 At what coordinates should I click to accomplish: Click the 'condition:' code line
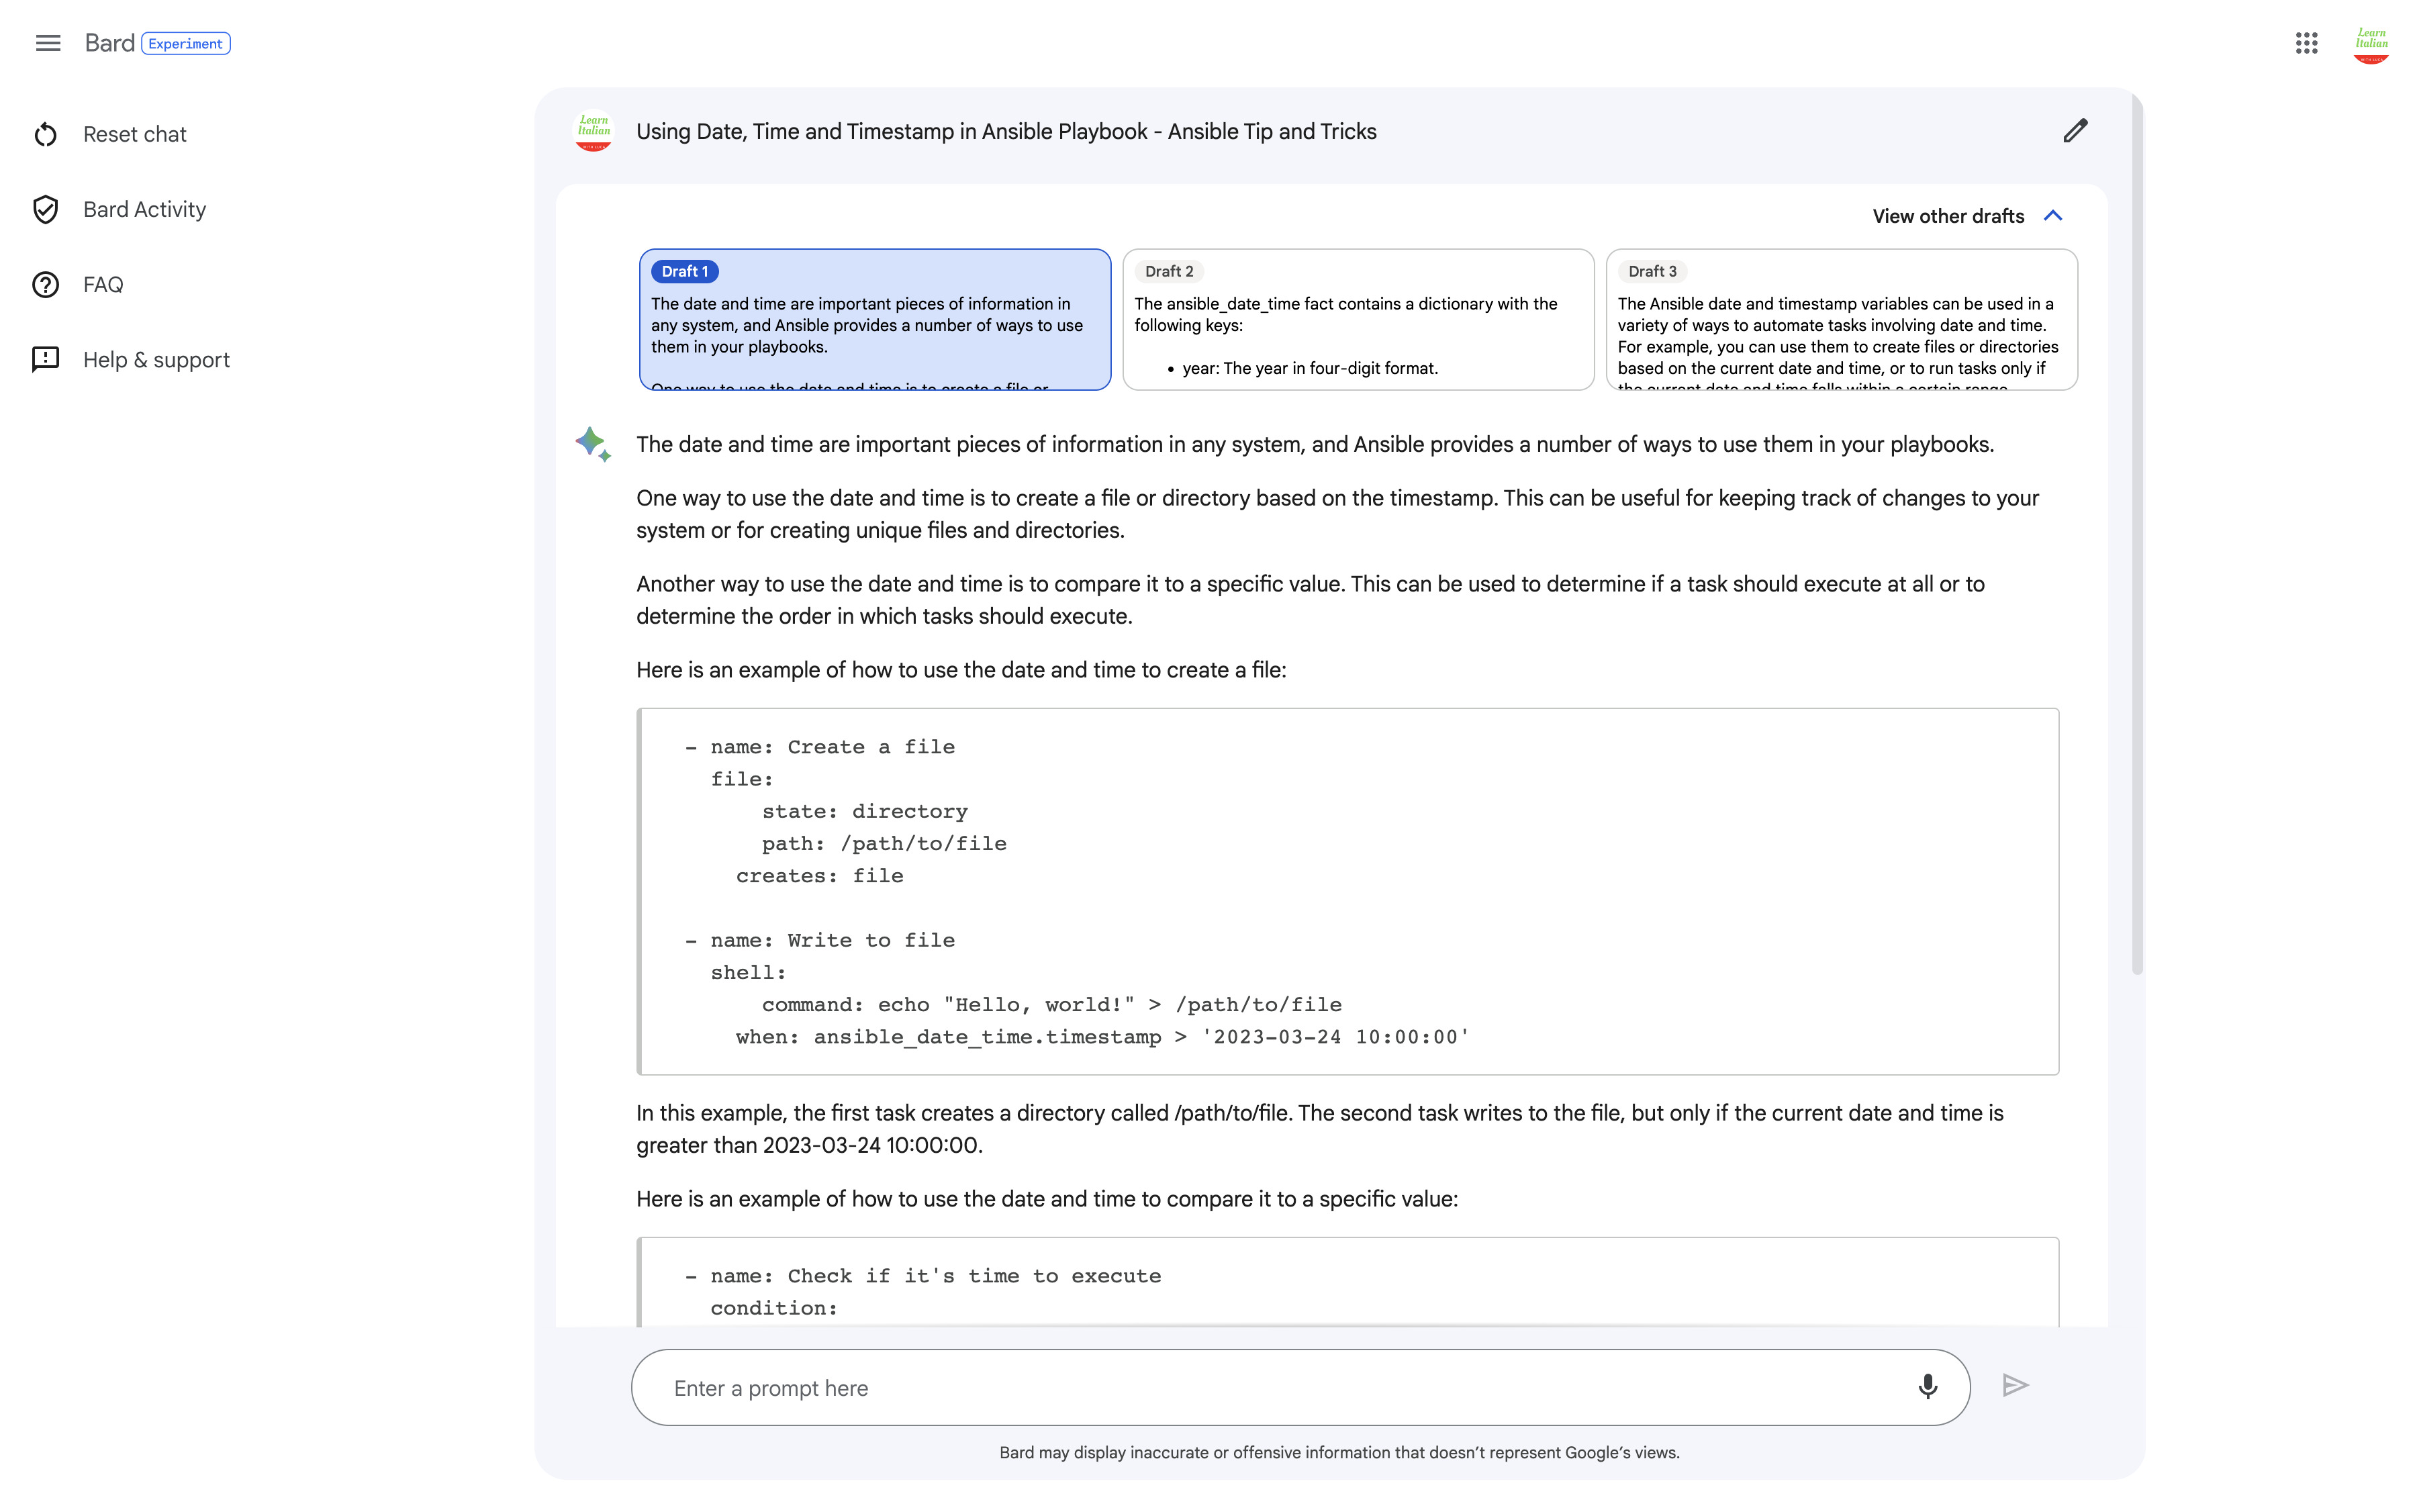coord(774,1309)
